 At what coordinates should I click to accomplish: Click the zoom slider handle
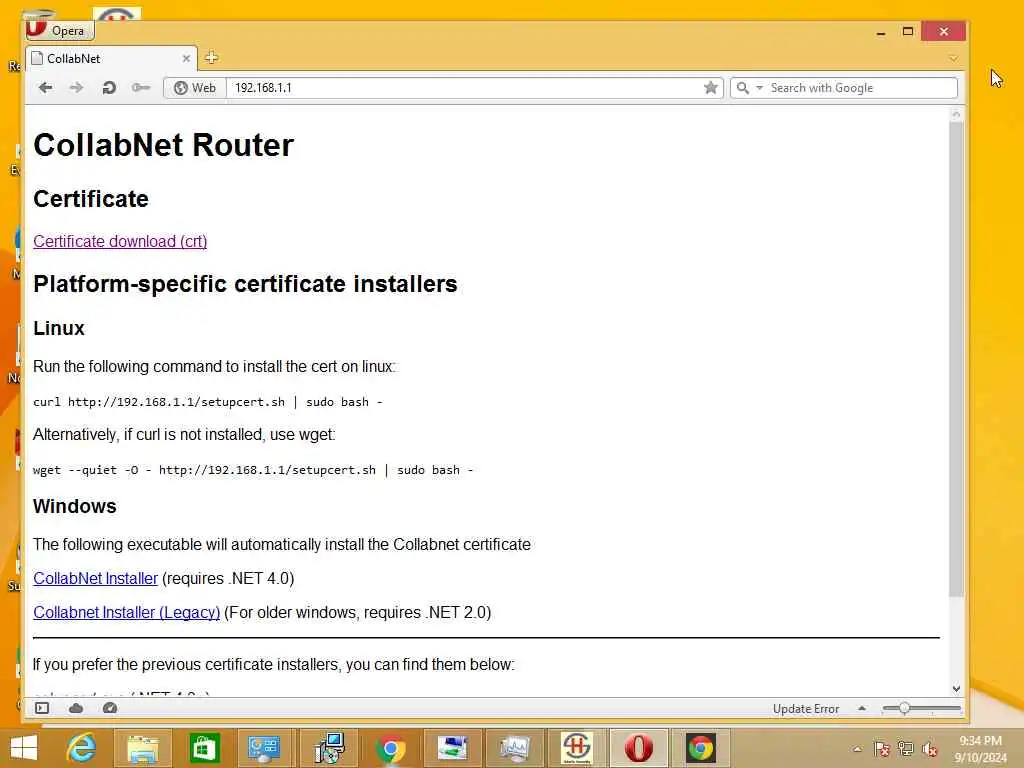tap(904, 708)
